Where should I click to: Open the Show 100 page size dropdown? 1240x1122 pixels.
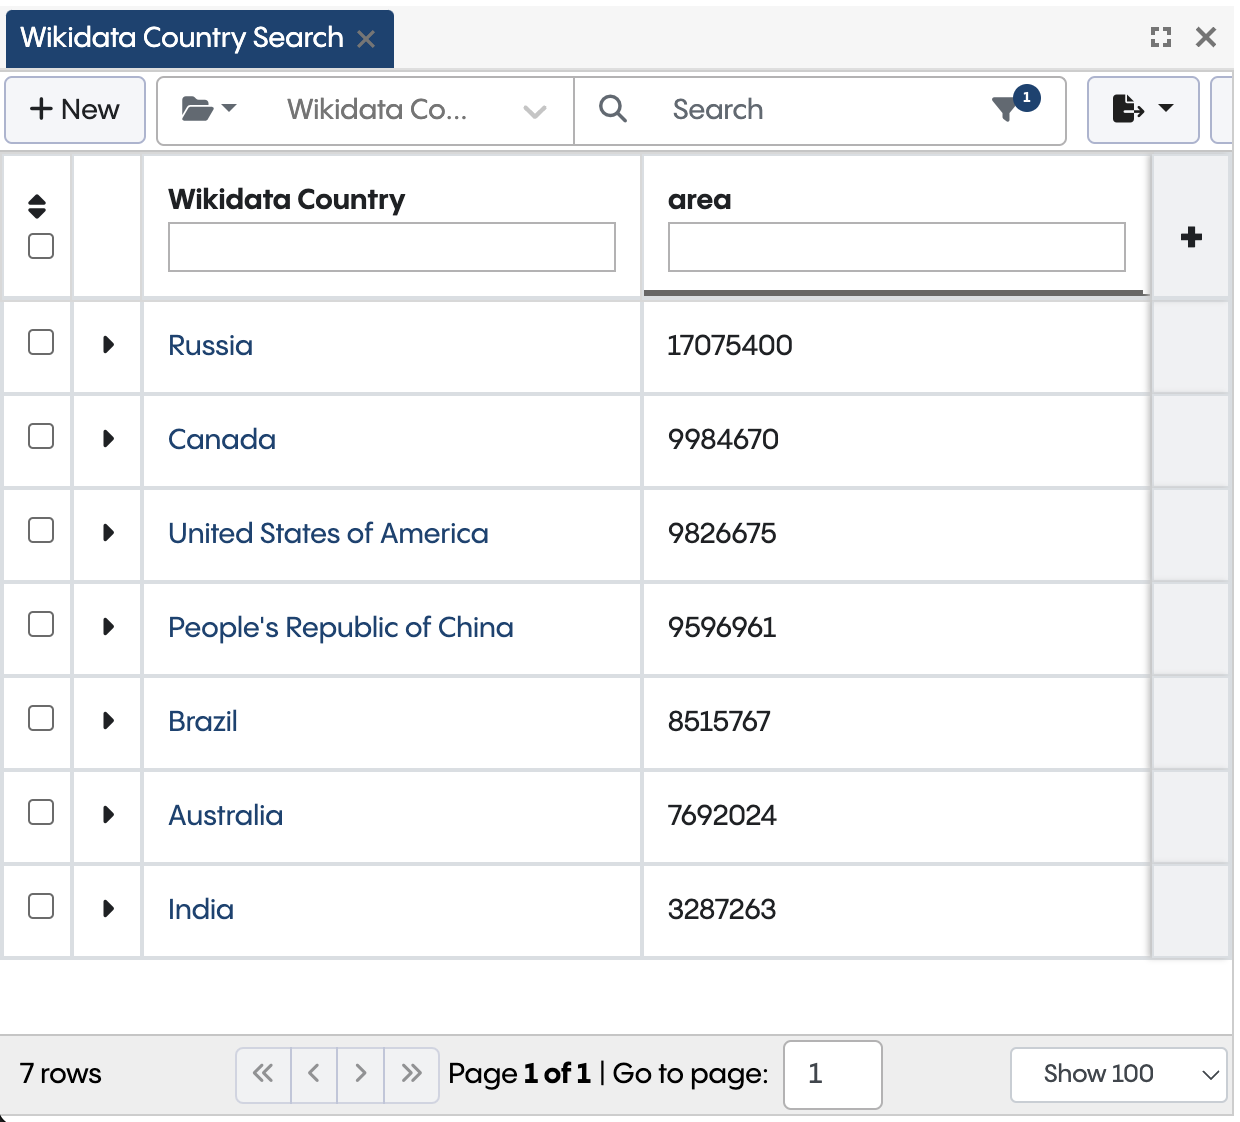(x=1118, y=1074)
